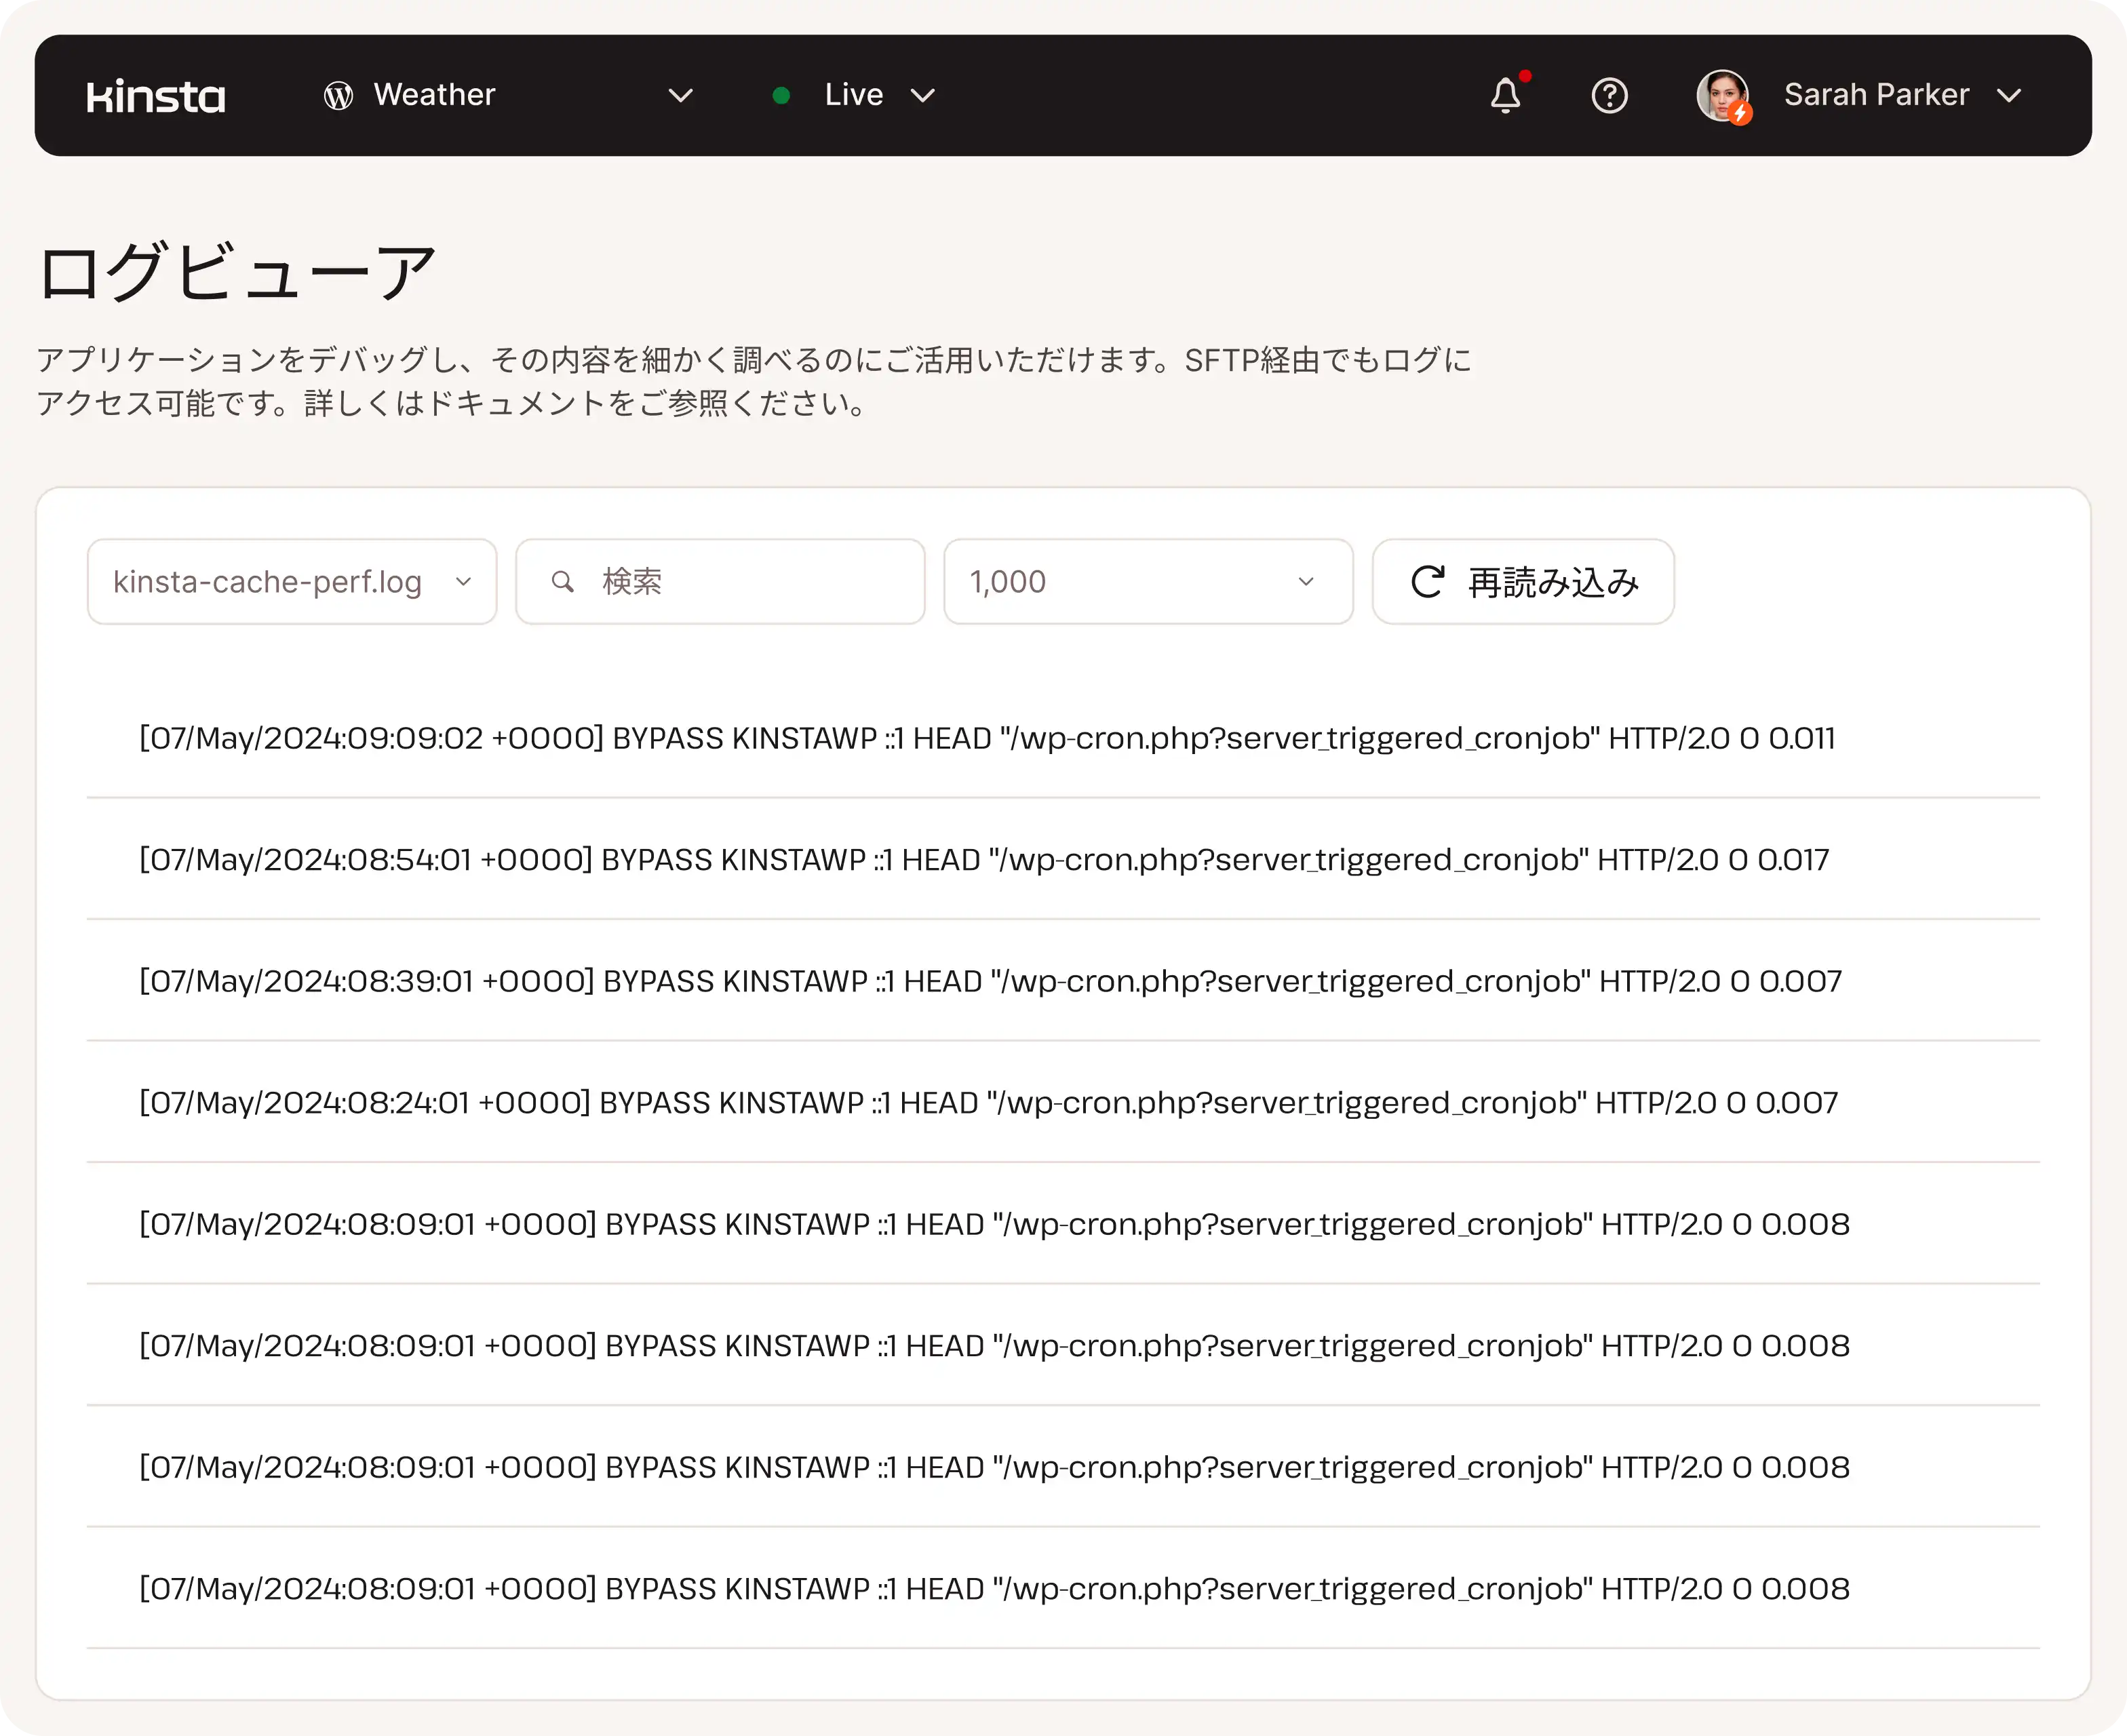This screenshot has width=2127, height=1736.
Task: Click the green Live status dot
Action: (782, 96)
